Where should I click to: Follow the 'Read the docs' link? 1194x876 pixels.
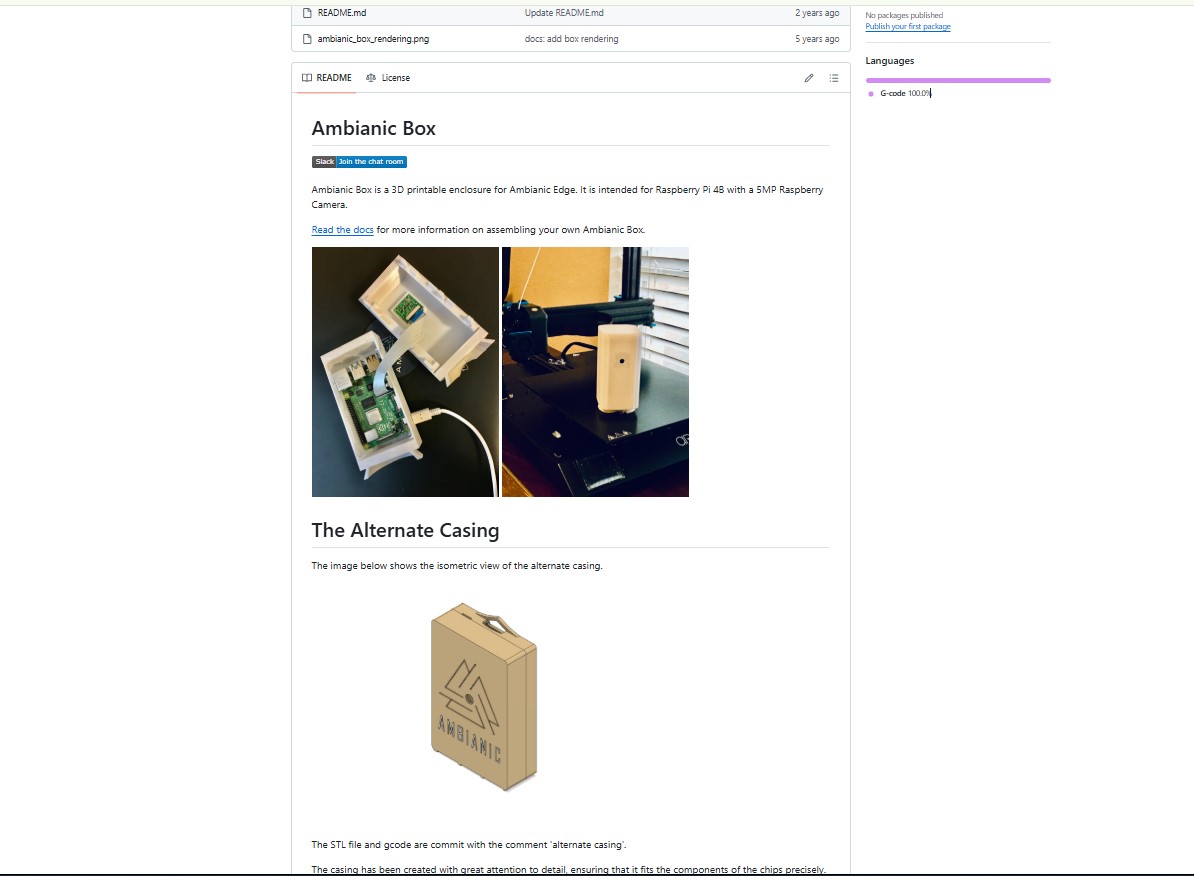(343, 229)
